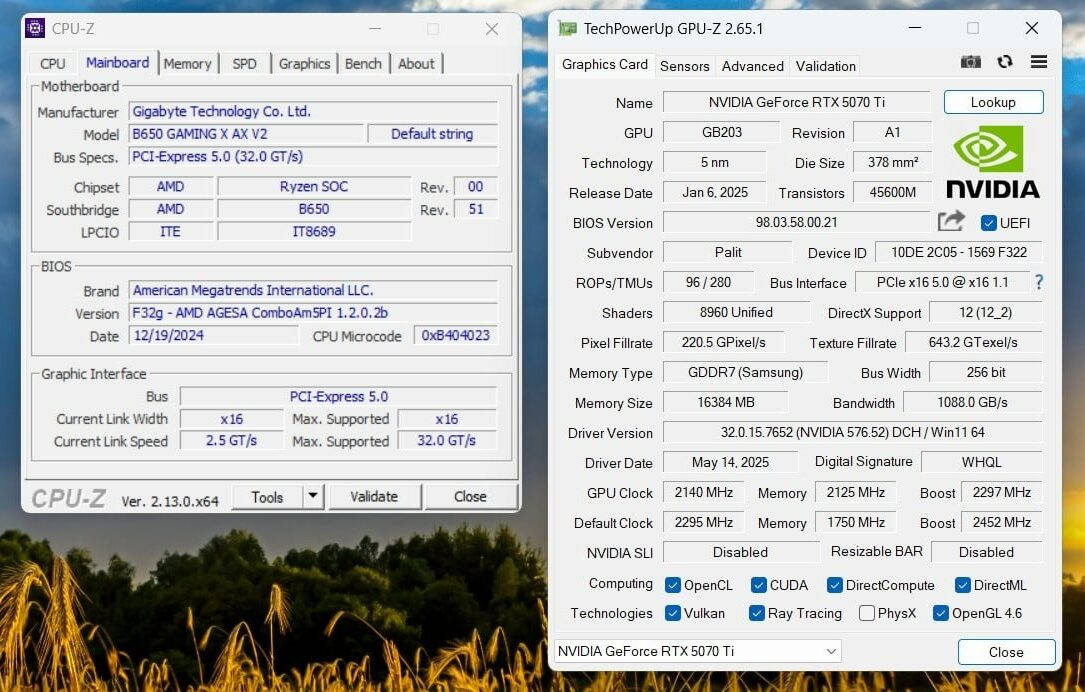1085x692 pixels.
Task: Click the Close button in CPU-Z
Action: tap(471, 497)
